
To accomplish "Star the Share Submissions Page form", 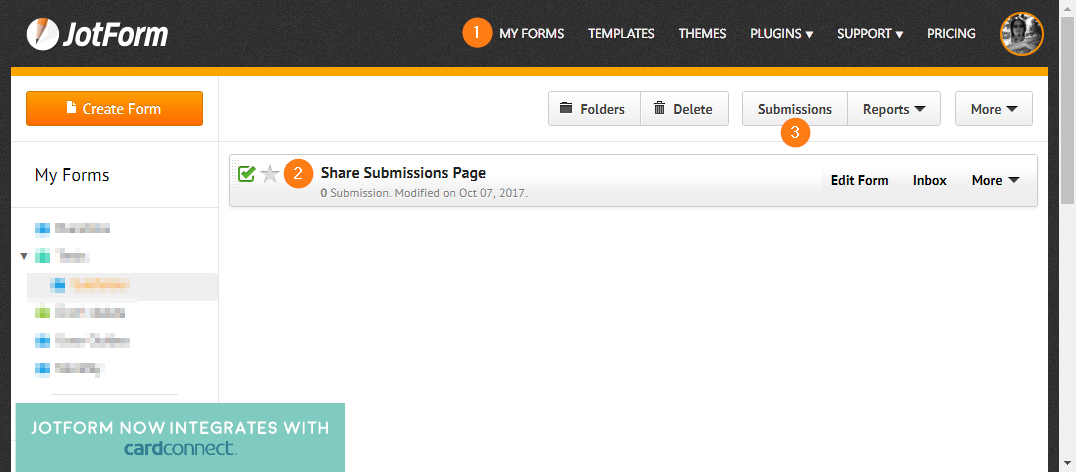I will point(269,175).
